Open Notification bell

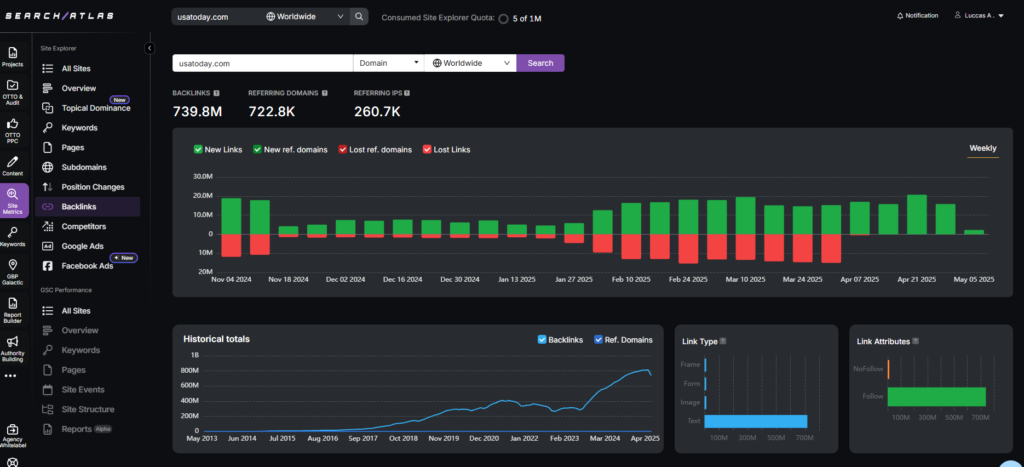[918, 16]
